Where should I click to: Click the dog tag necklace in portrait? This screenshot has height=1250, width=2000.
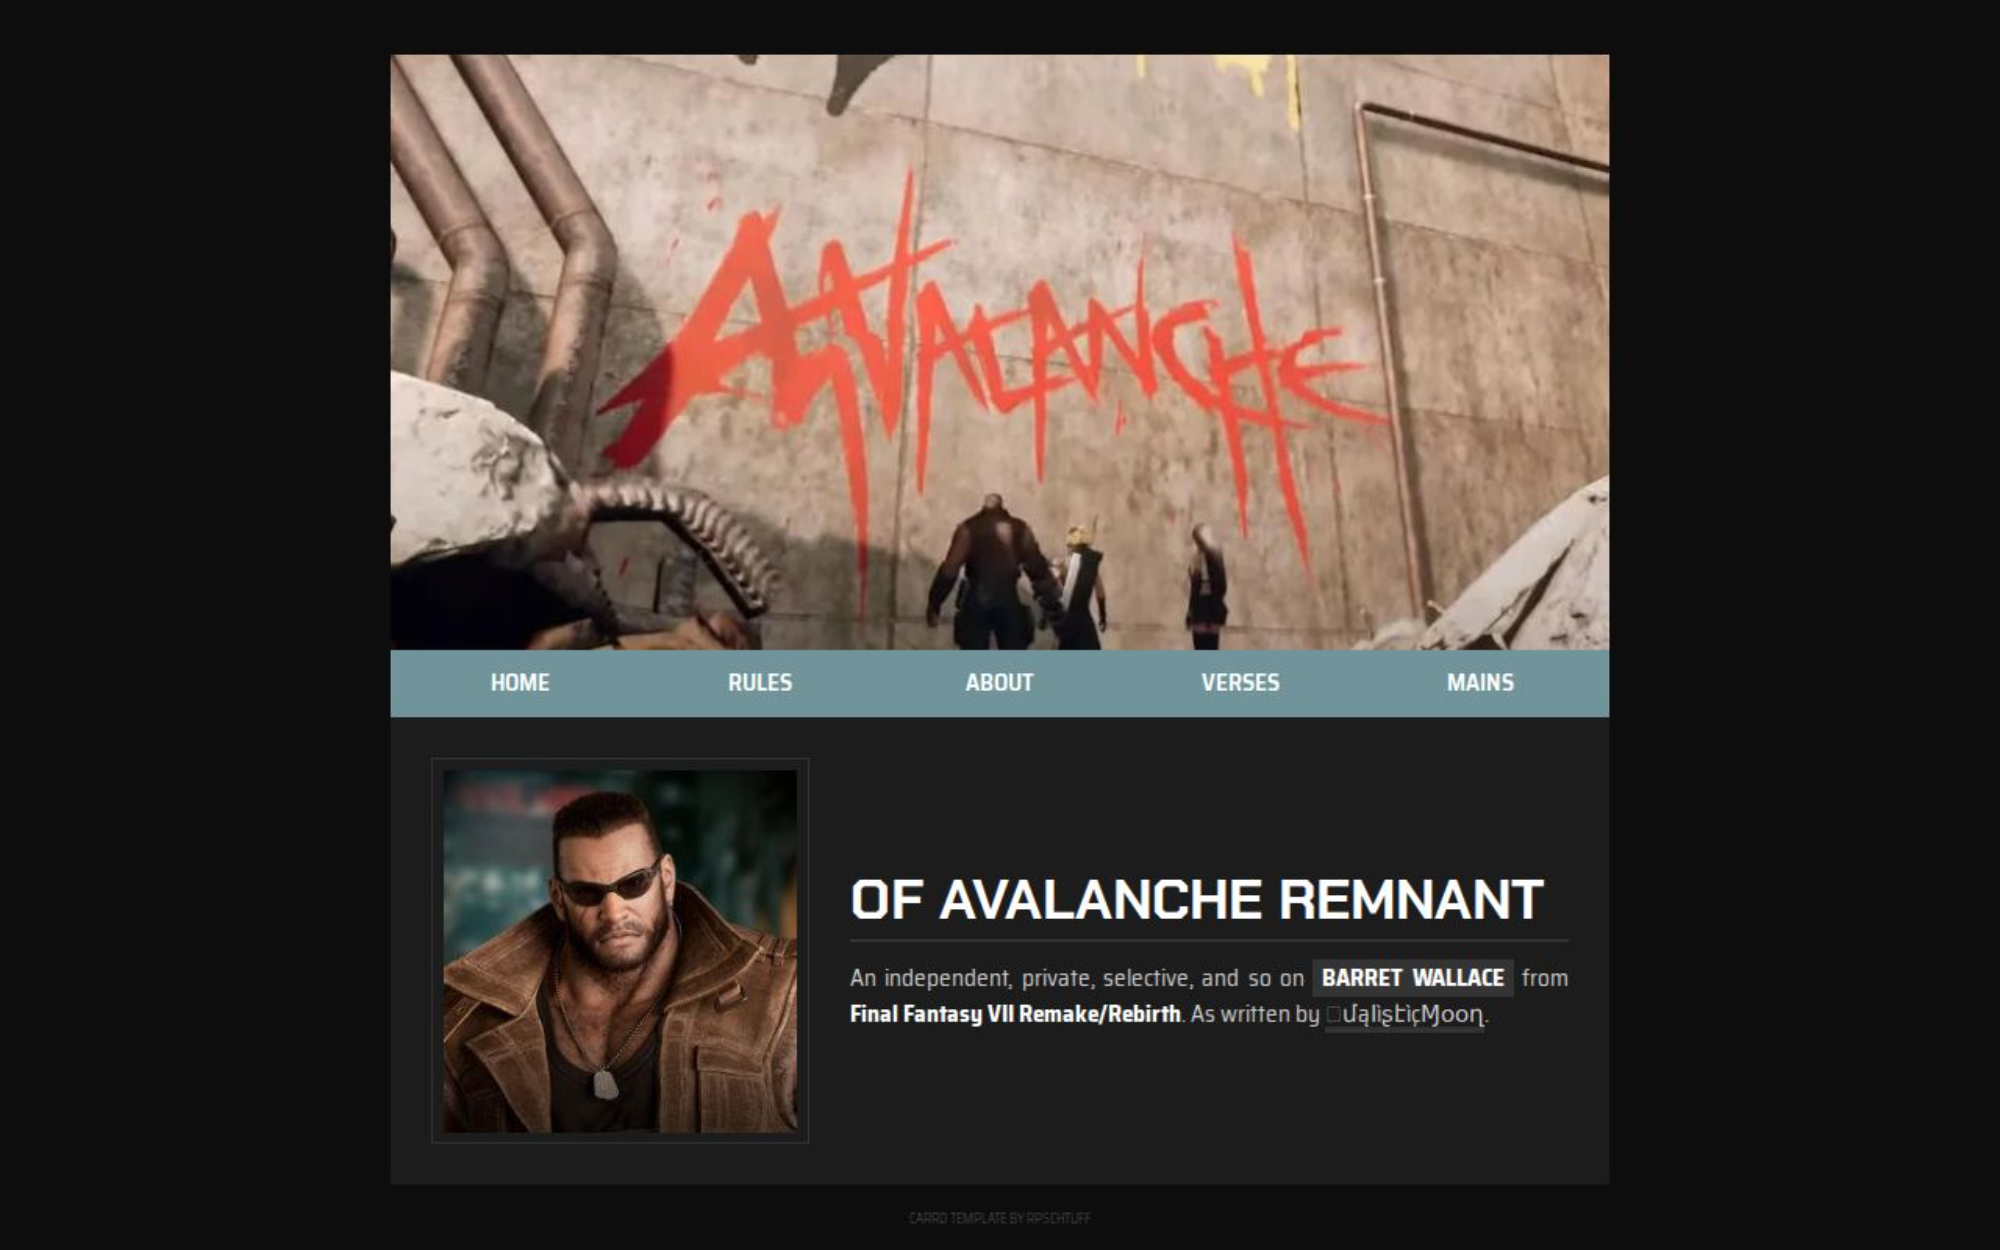[605, 1084]
